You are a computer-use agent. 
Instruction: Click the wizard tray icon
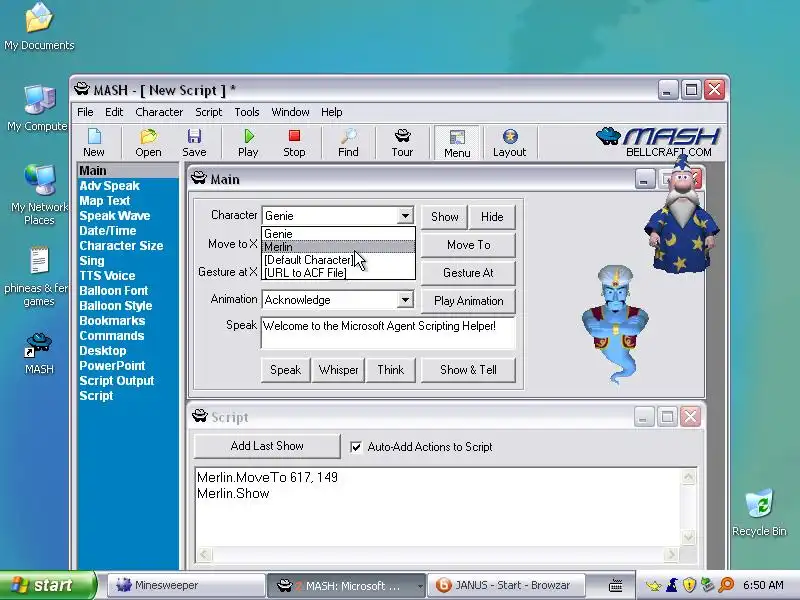click(x=672, y=585)
